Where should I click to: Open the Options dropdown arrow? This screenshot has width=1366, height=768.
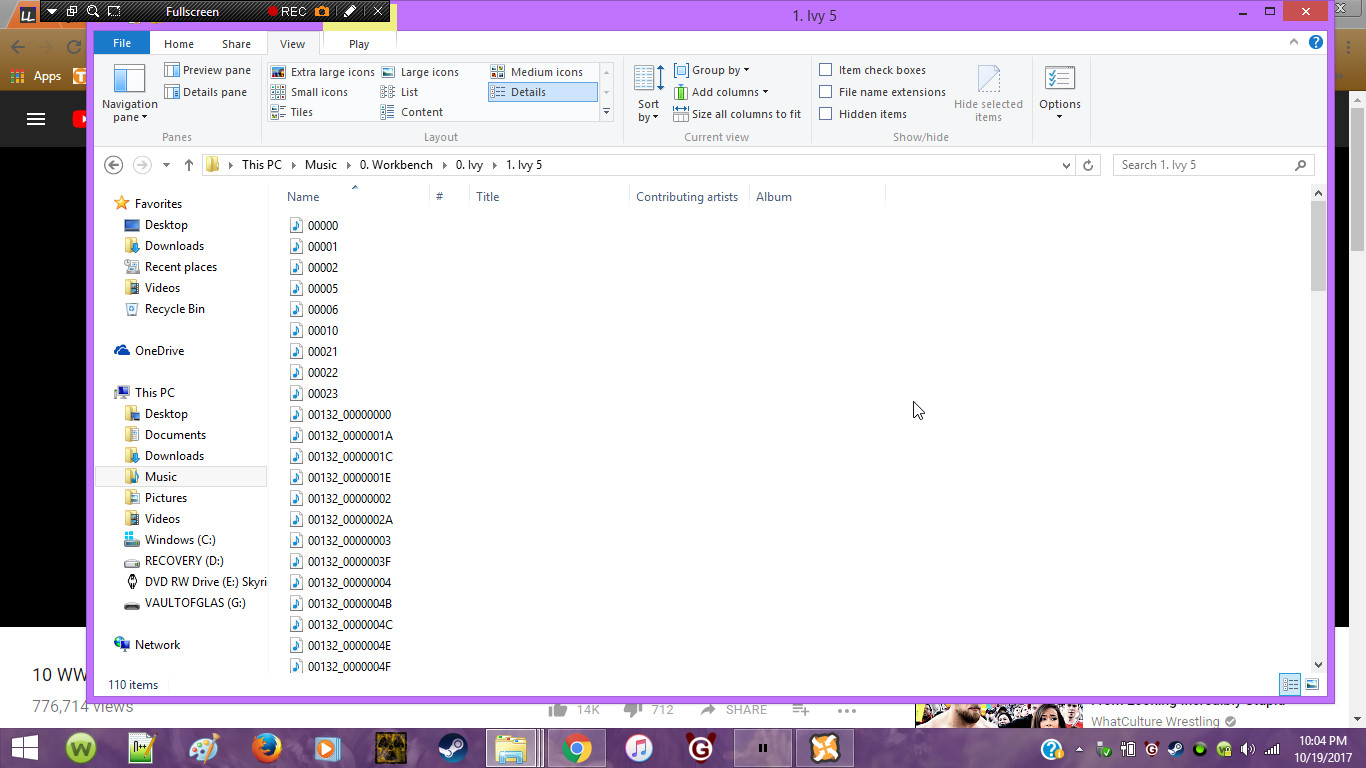pos(1060,117)
